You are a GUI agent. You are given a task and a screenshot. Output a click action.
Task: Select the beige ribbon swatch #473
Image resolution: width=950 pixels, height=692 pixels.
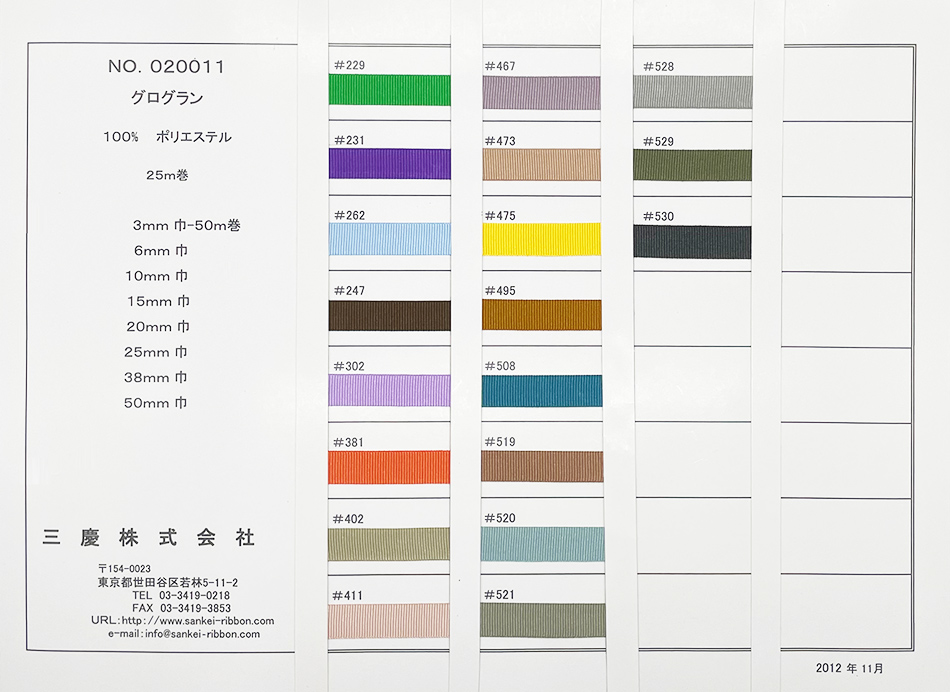tap(542, 165)
